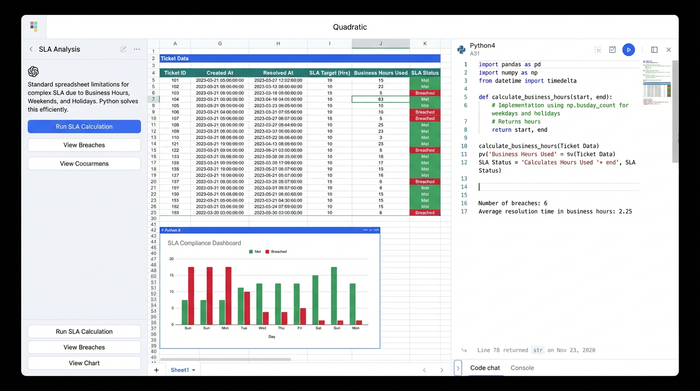700x391 pixels.
Task: Click the Average resolution time output line
Action: click(x=555, y=212)
